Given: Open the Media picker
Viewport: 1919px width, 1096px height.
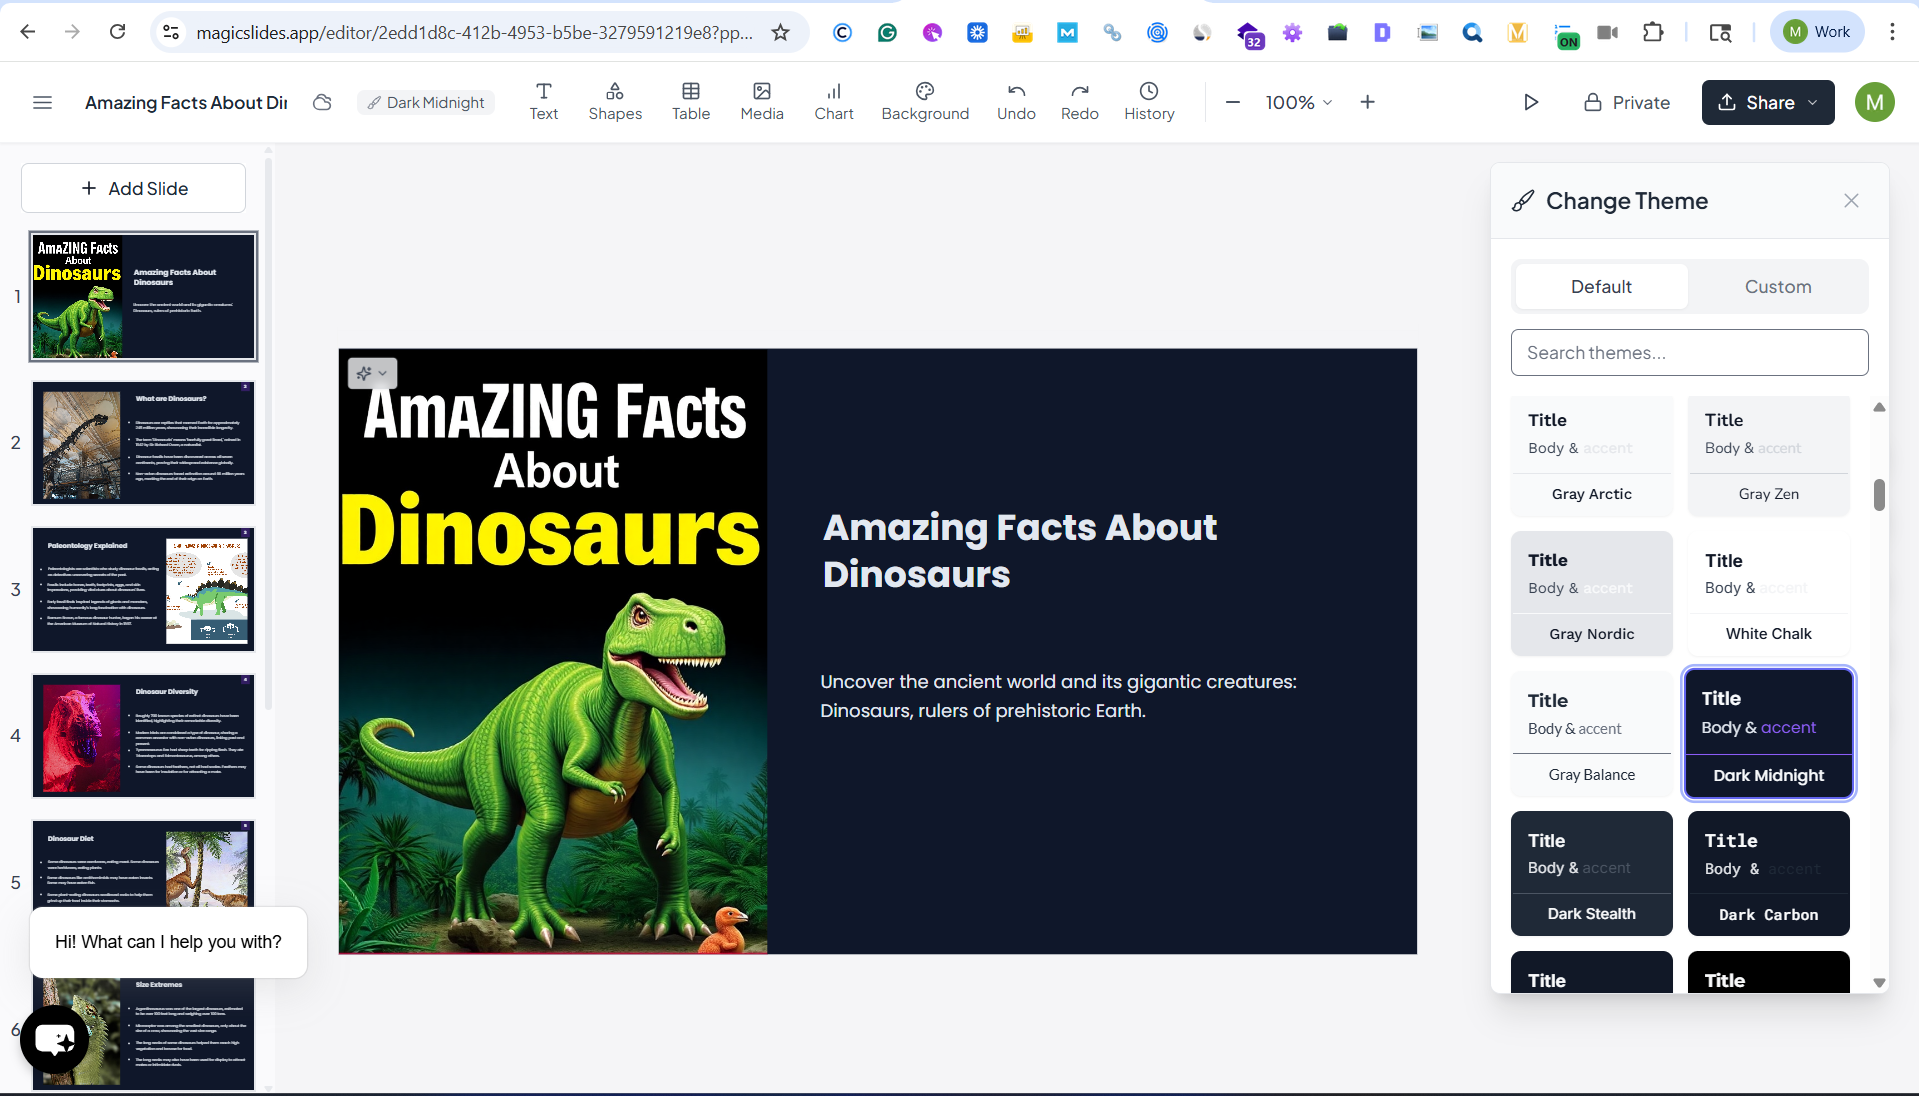Looking at the screenshot, I should tap(761, 102).
